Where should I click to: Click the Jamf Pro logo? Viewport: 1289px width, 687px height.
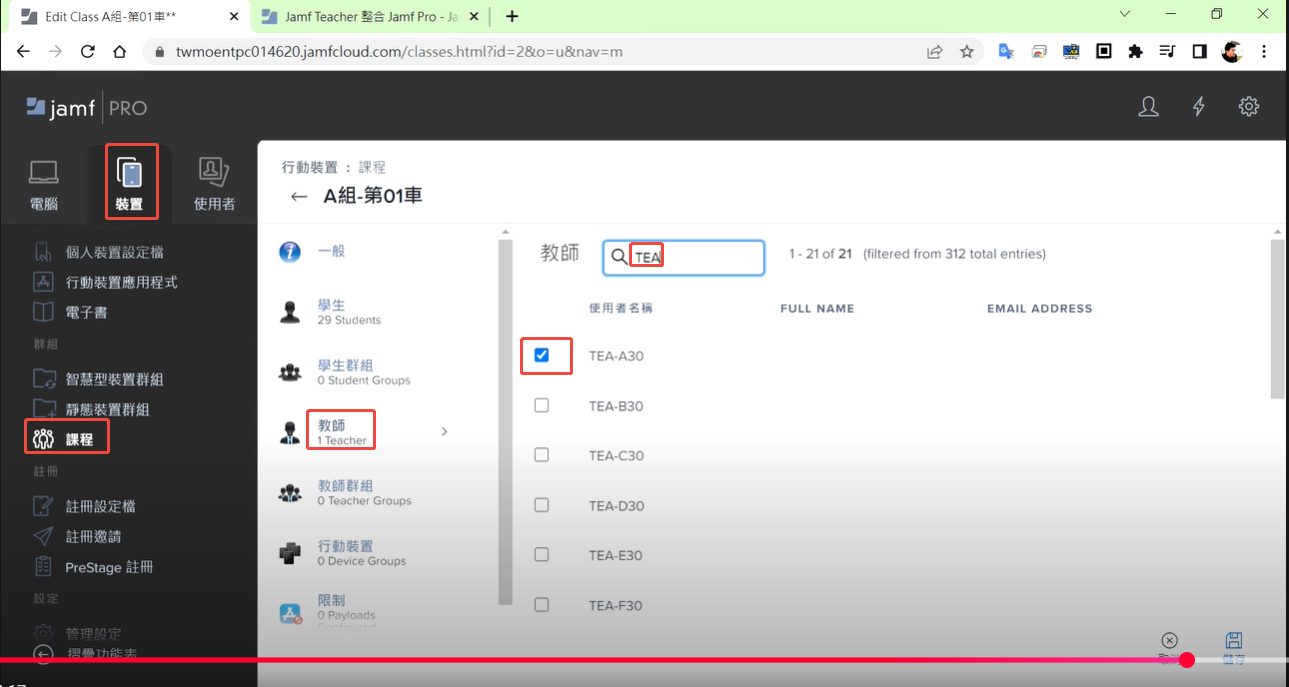point(86,108)
